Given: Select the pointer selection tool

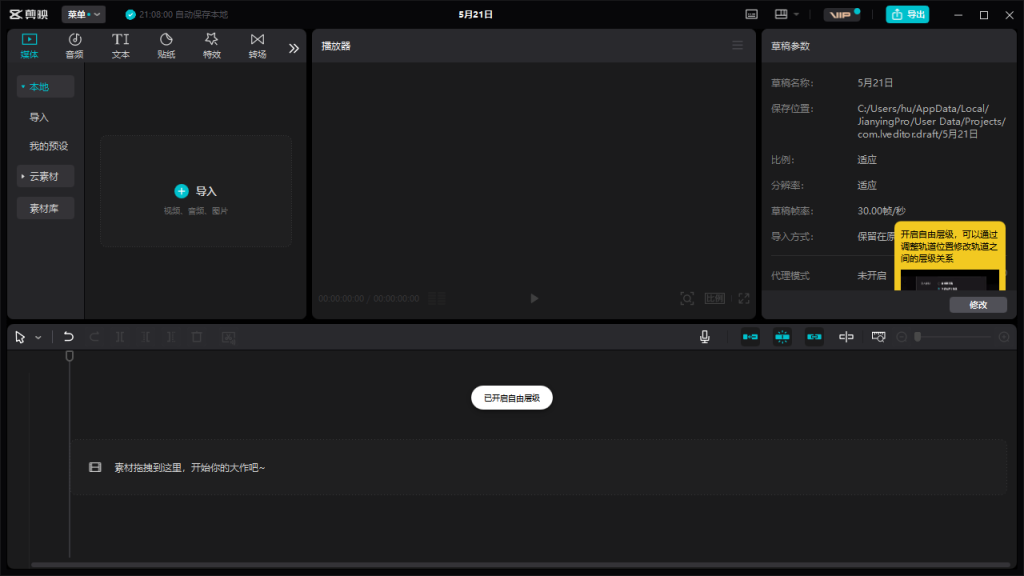Looking at the screenshot, I should click(x=20, y=337).
